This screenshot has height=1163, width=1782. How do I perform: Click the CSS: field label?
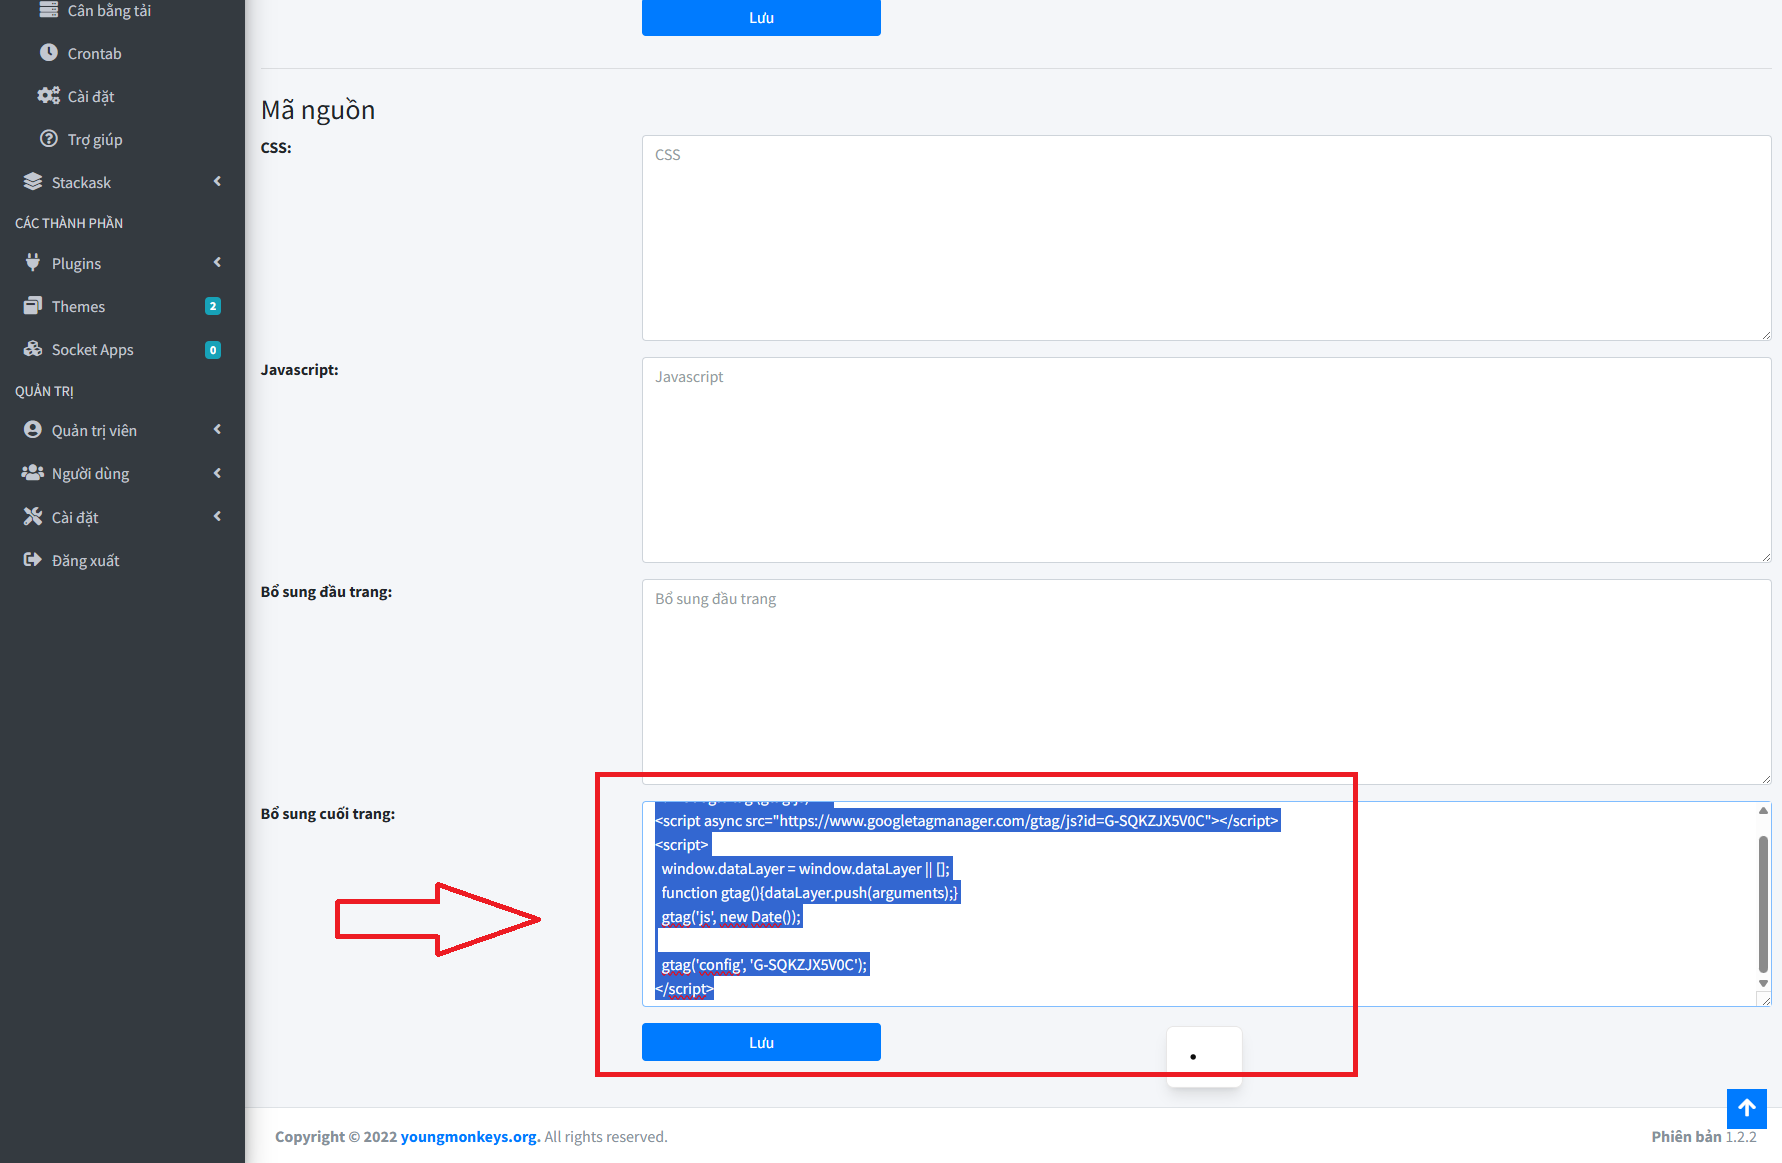(x=276, y=148)
